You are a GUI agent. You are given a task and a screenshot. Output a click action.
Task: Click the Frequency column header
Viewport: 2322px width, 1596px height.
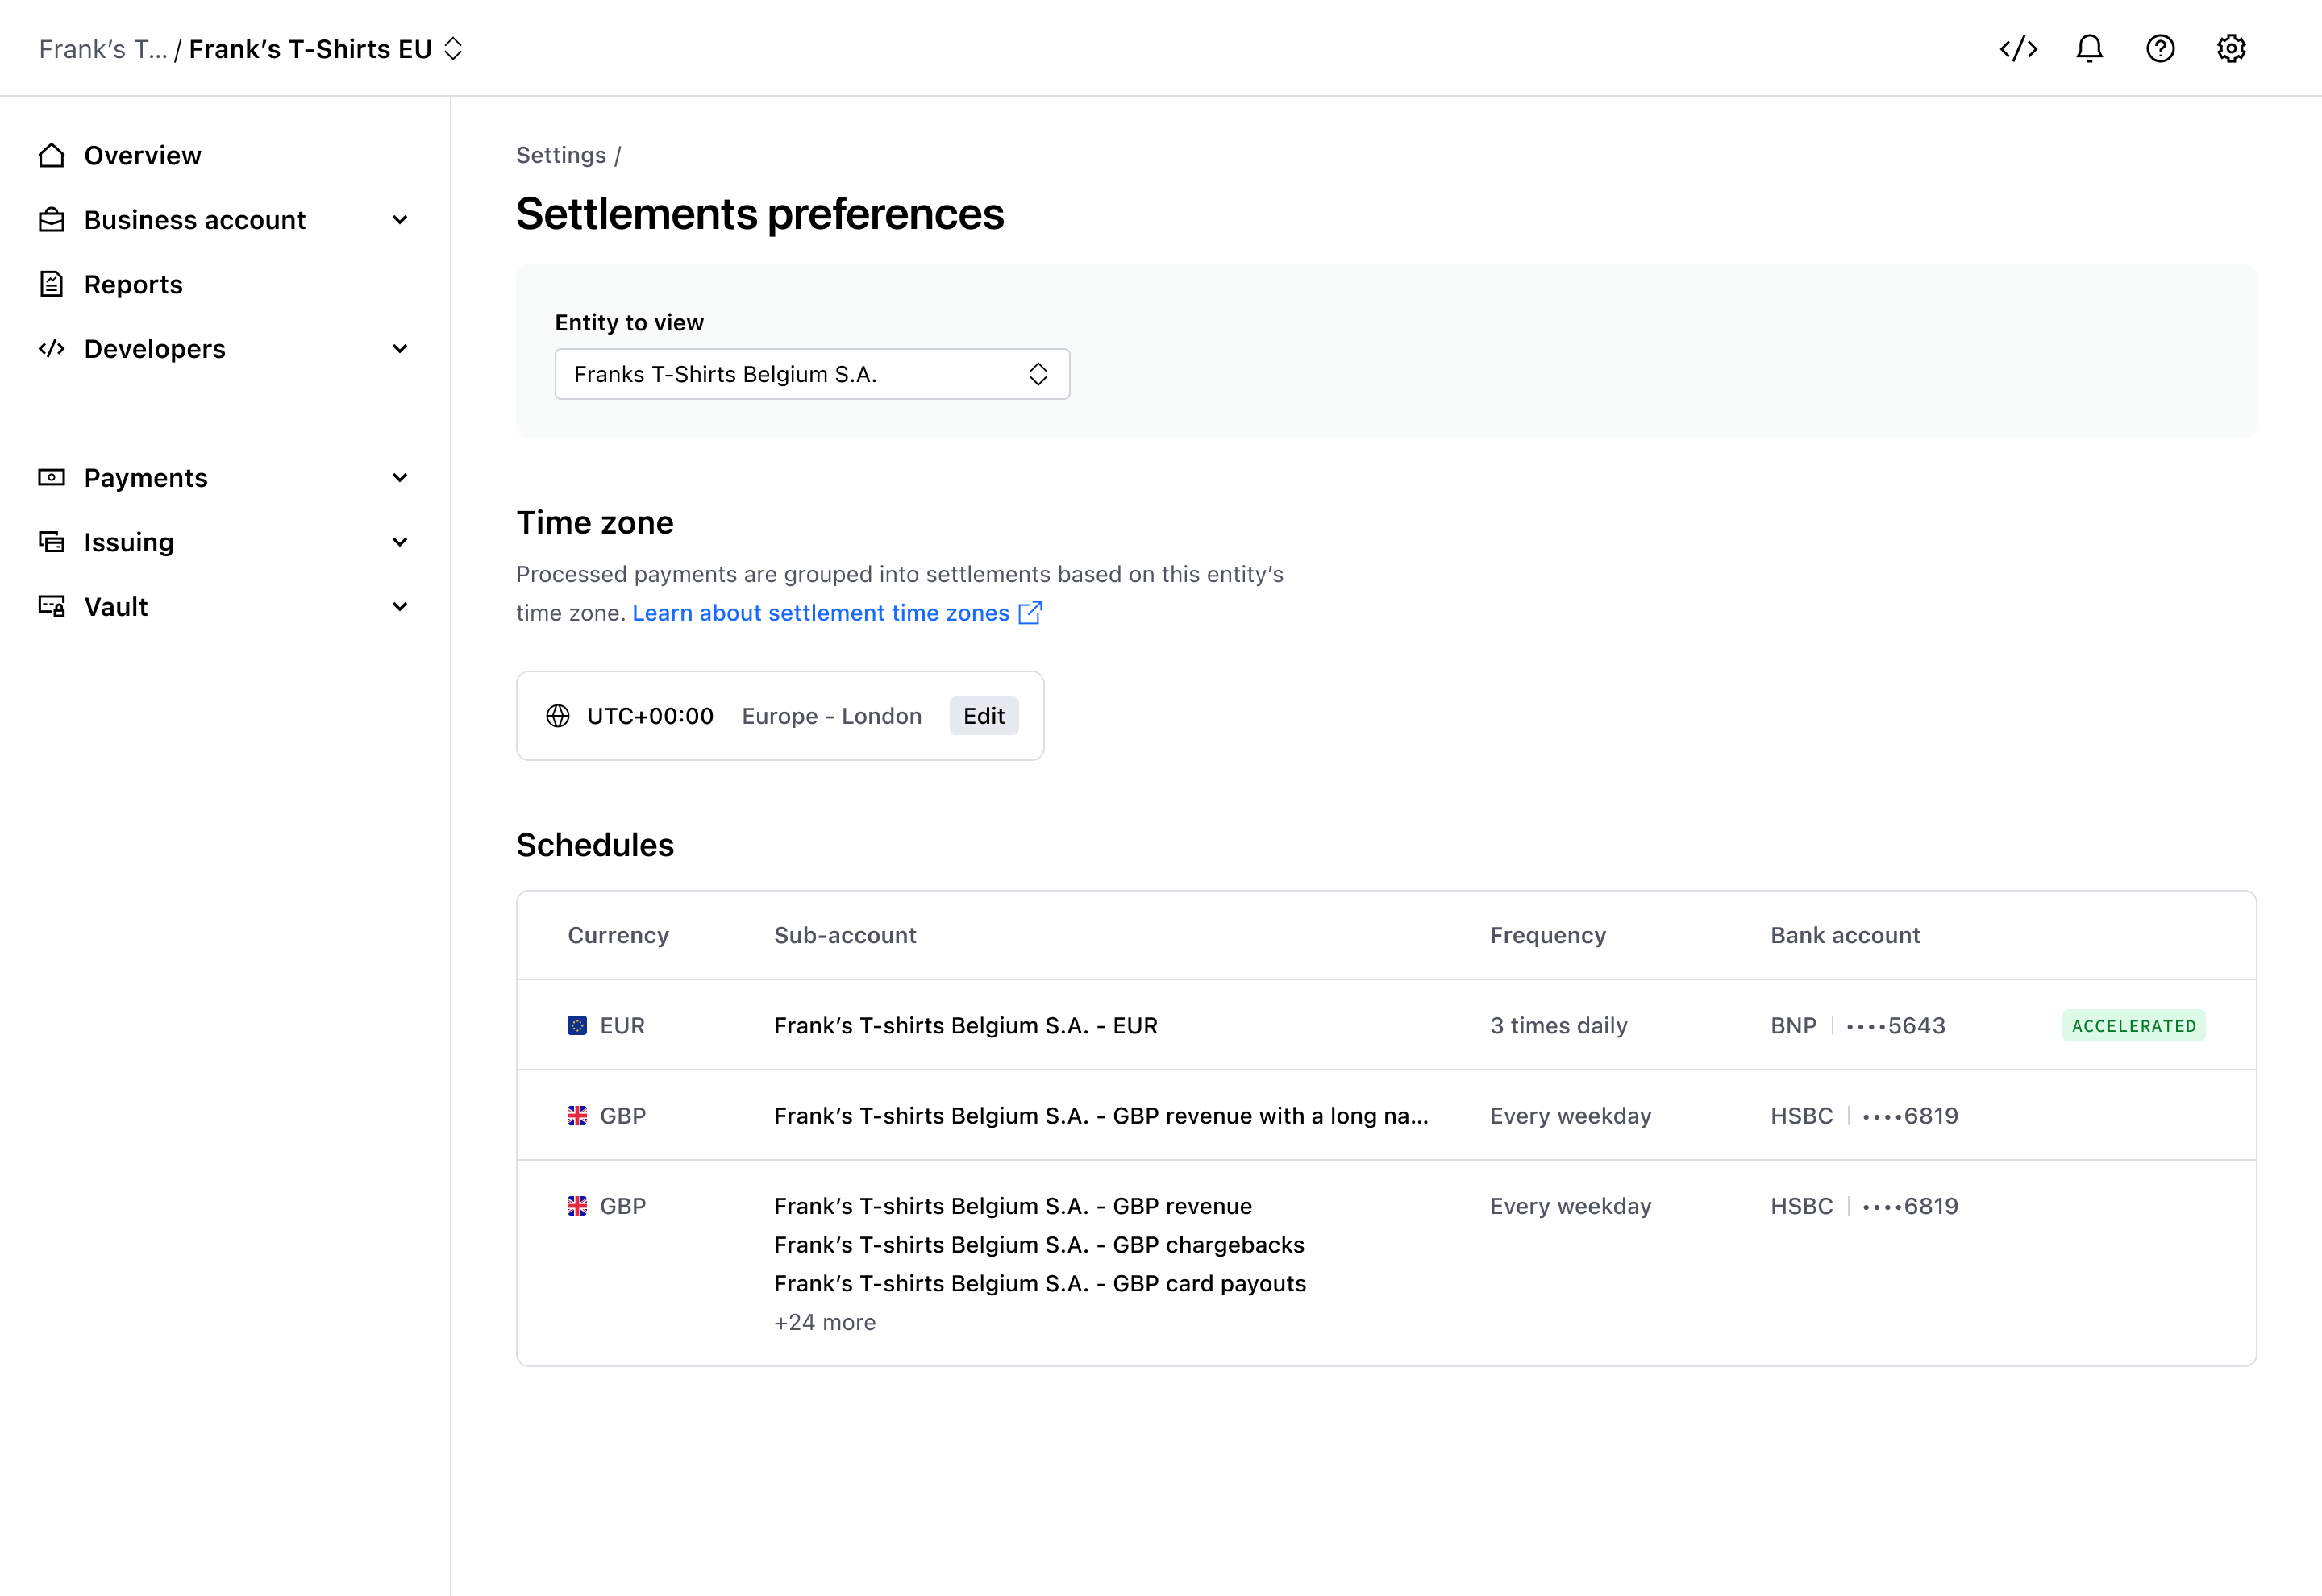tap(1548, 935)
